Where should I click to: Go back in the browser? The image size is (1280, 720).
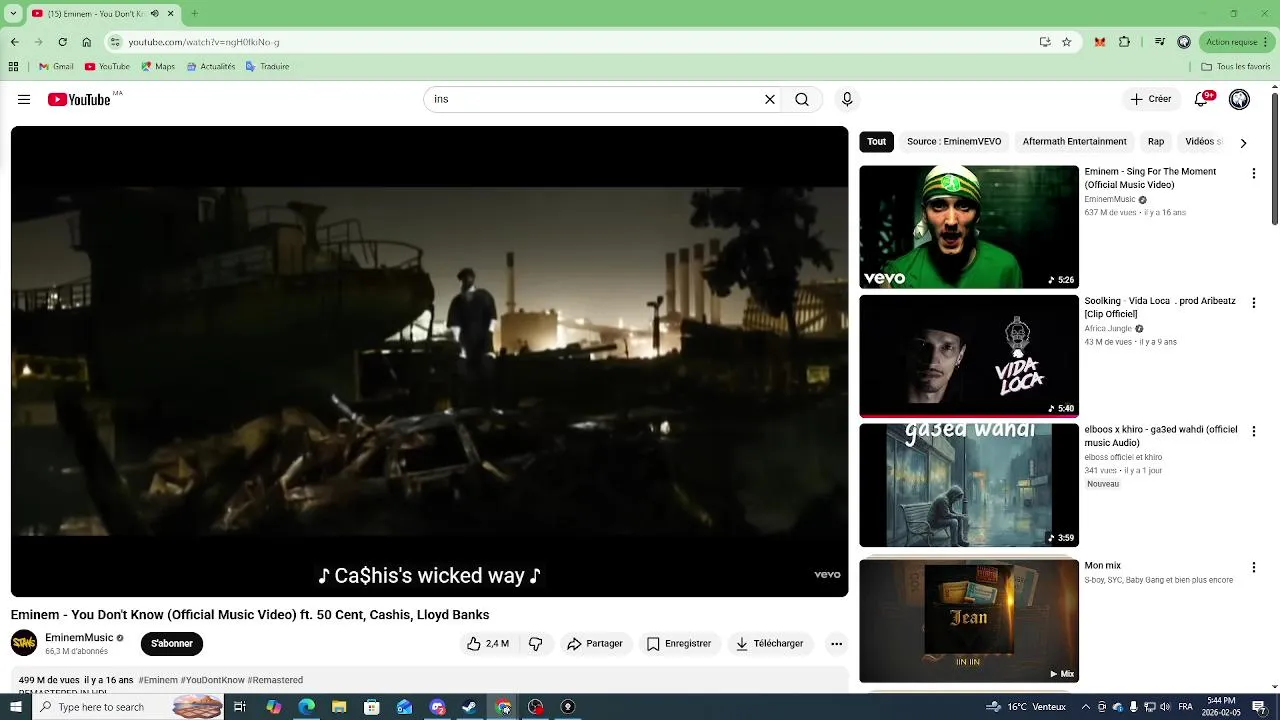point(14,42)
